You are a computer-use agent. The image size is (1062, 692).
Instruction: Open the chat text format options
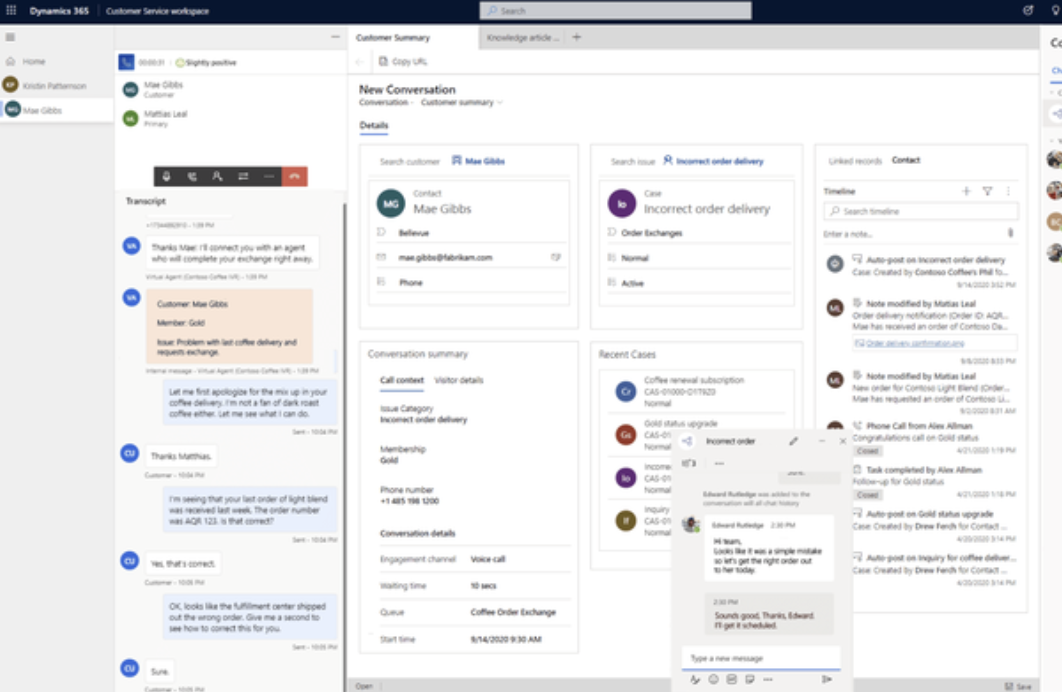point(695,679)
